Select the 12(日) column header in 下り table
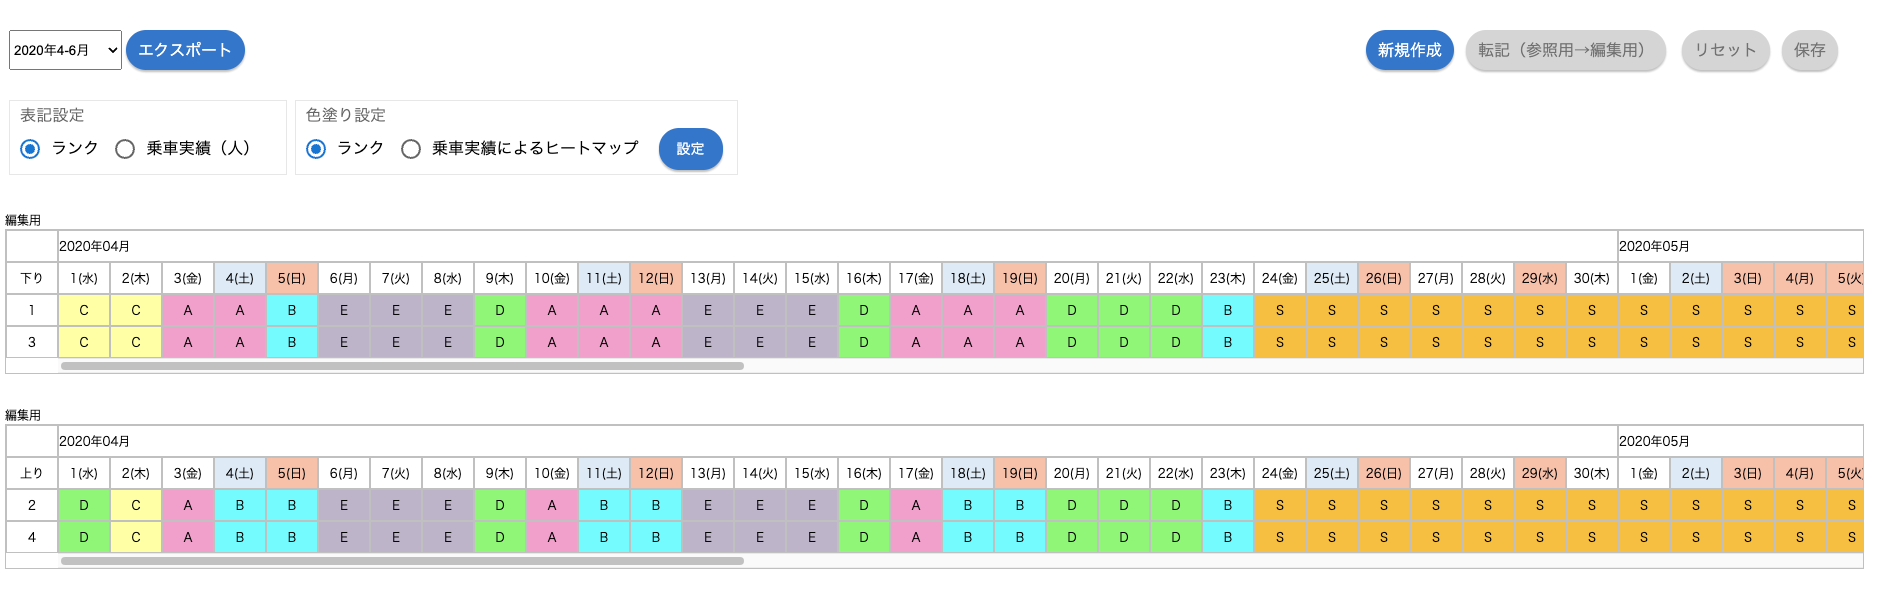The height and width of the screenshot is (596, 1881). point(656,278)
